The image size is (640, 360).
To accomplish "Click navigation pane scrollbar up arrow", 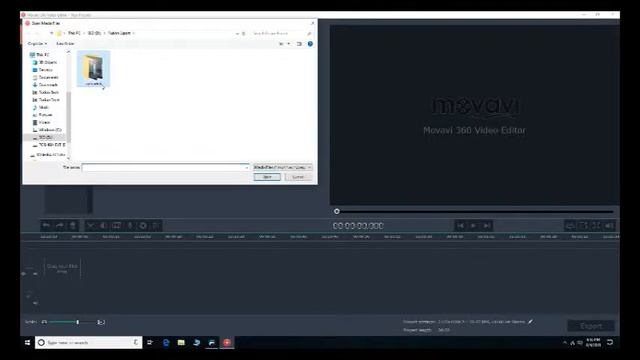I will pyautogui.click(x=68, y=52).
